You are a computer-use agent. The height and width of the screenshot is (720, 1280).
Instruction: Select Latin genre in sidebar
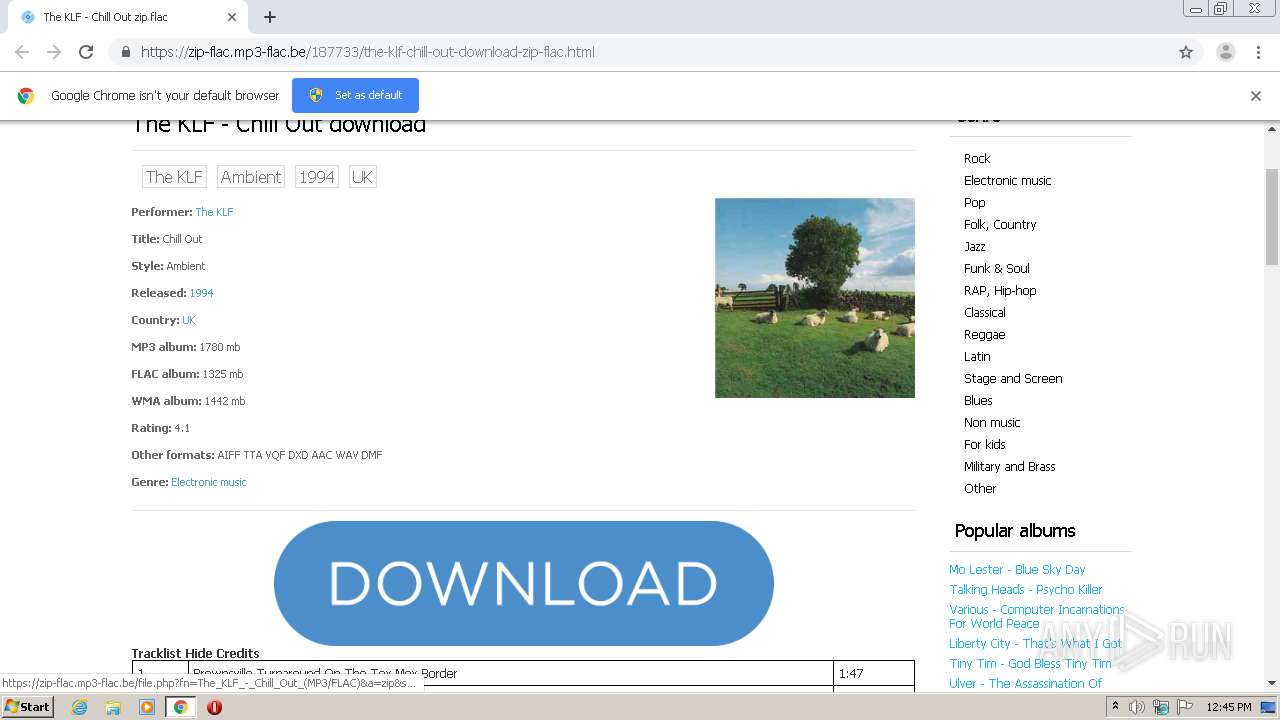tap(977, 356)
